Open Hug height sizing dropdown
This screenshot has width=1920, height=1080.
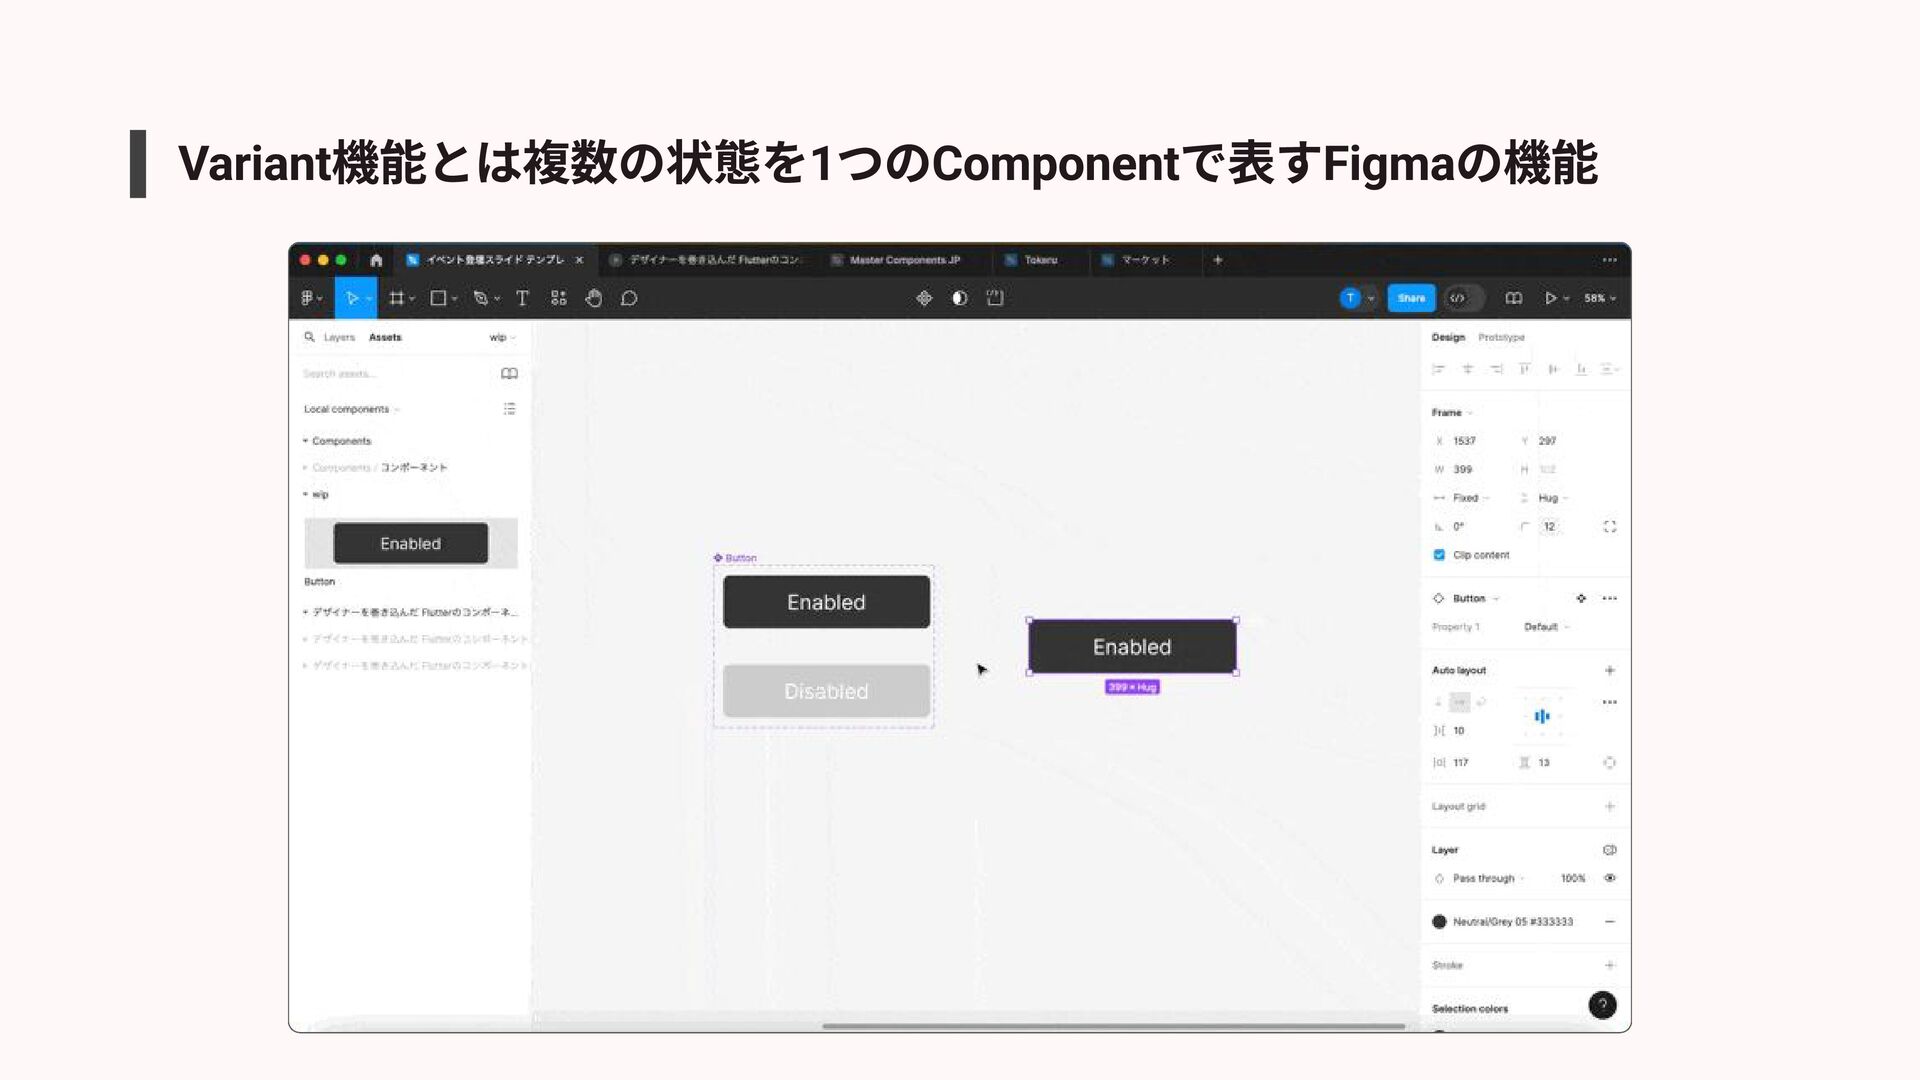(1553, 498)
